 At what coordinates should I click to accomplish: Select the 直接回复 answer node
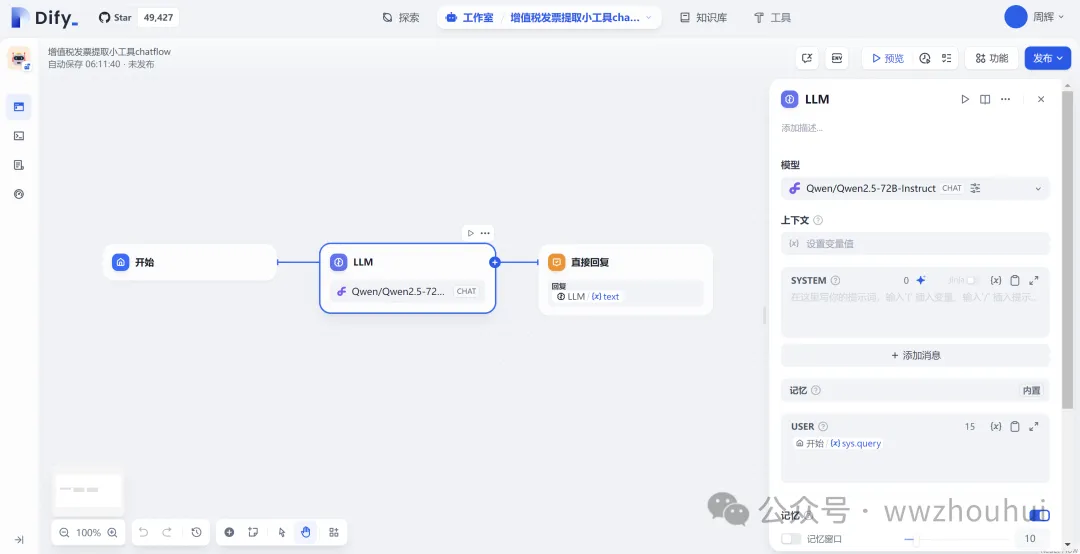[625, 280]
